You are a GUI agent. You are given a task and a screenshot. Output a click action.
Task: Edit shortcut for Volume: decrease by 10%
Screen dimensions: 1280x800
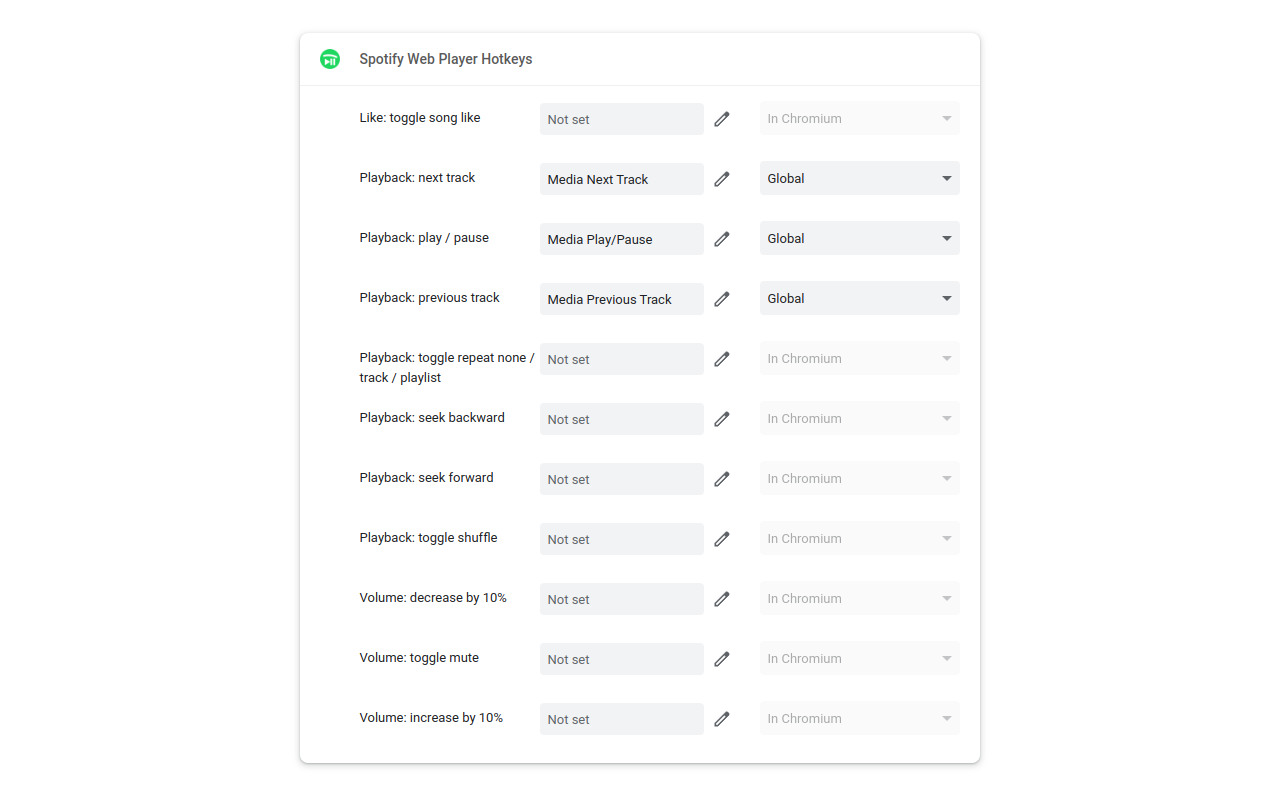722,599
